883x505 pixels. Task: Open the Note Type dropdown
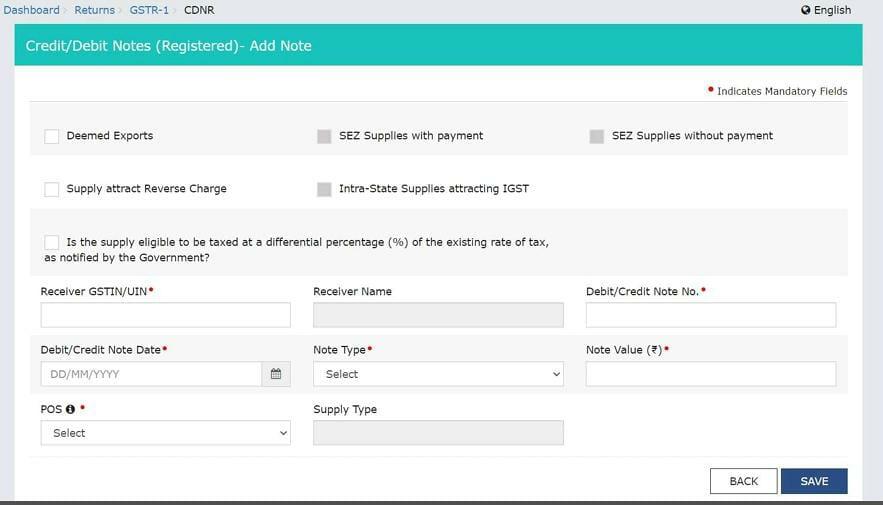438,374
